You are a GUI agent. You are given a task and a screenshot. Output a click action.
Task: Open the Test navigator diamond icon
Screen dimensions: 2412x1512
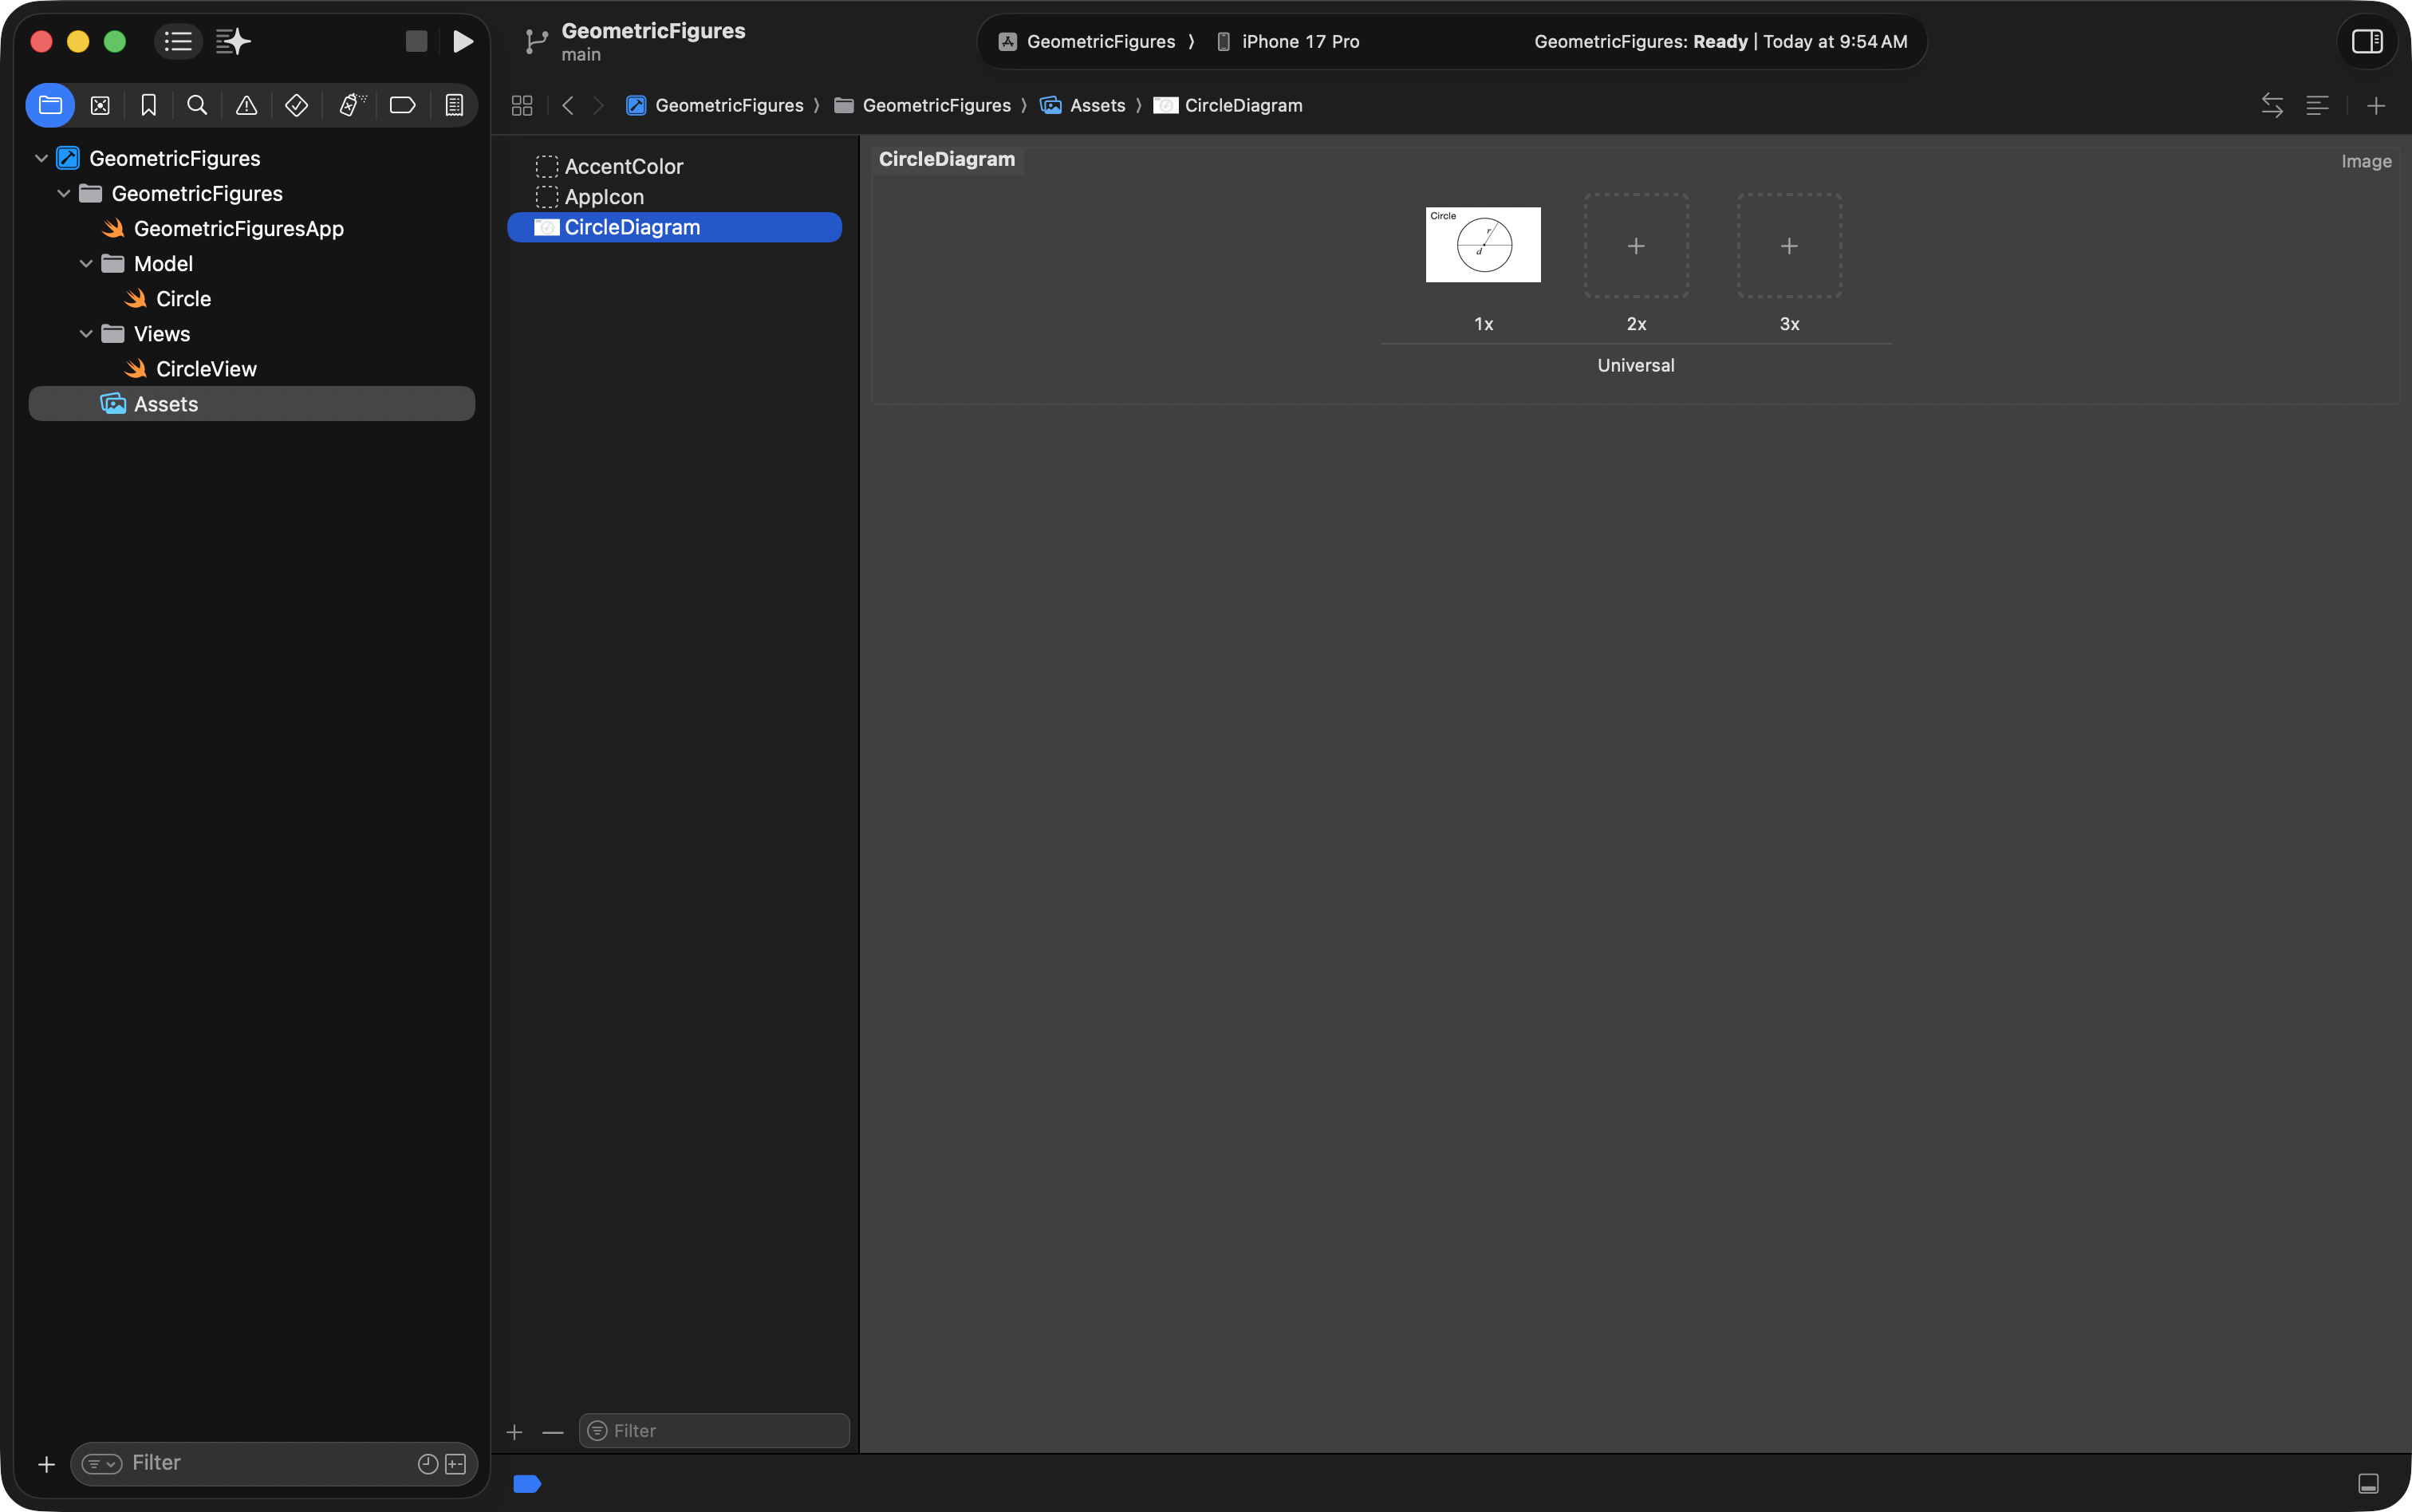pyautogui.click(x=296, y=105)
